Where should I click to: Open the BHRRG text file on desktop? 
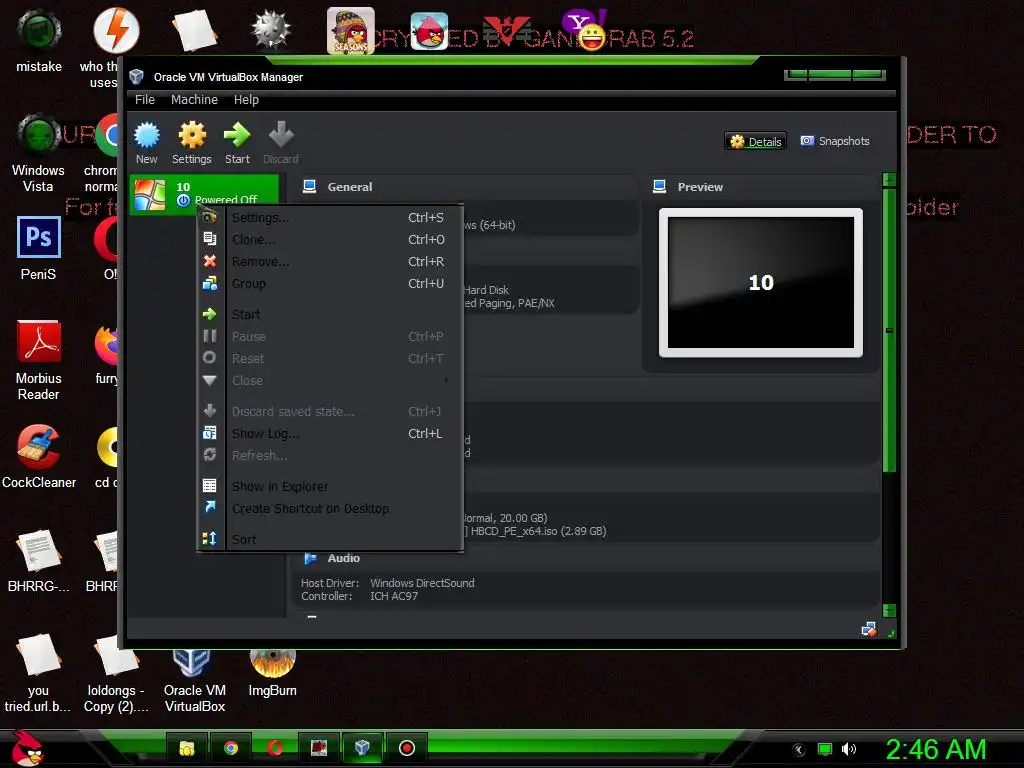click(39, 562)
